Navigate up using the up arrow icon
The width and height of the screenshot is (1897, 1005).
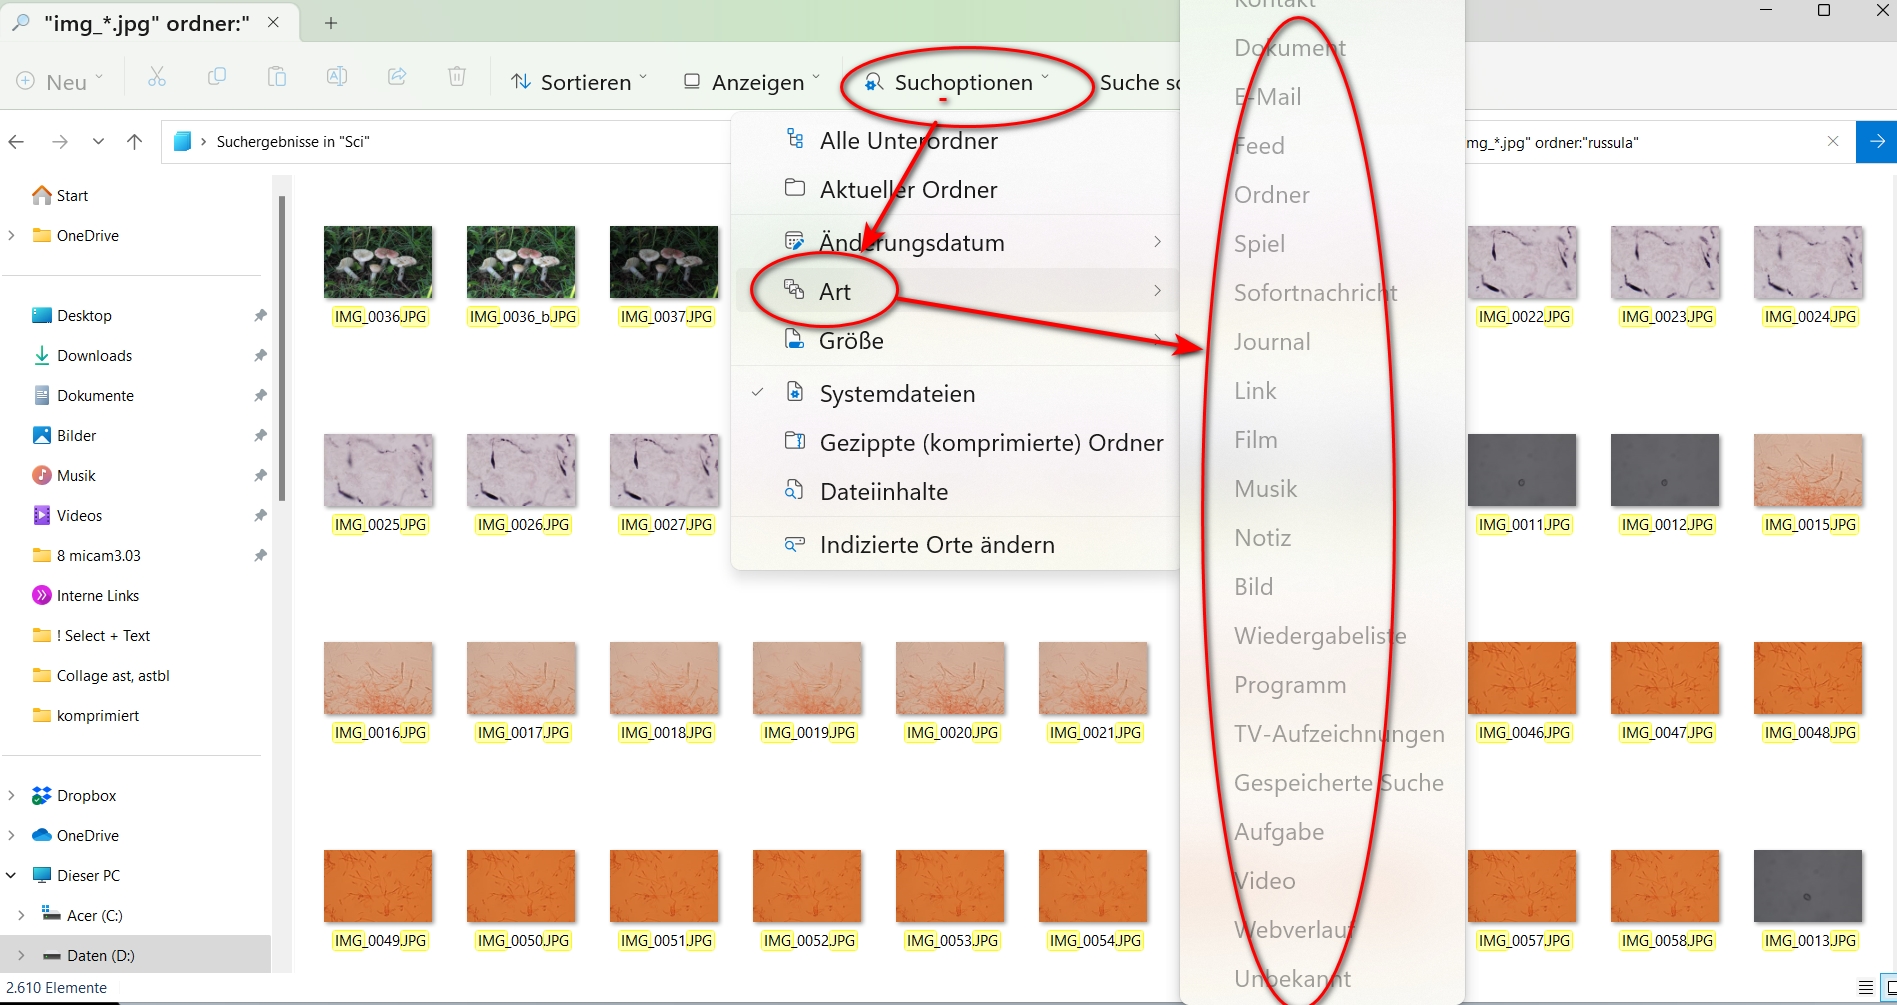click(x=136, y=142)
